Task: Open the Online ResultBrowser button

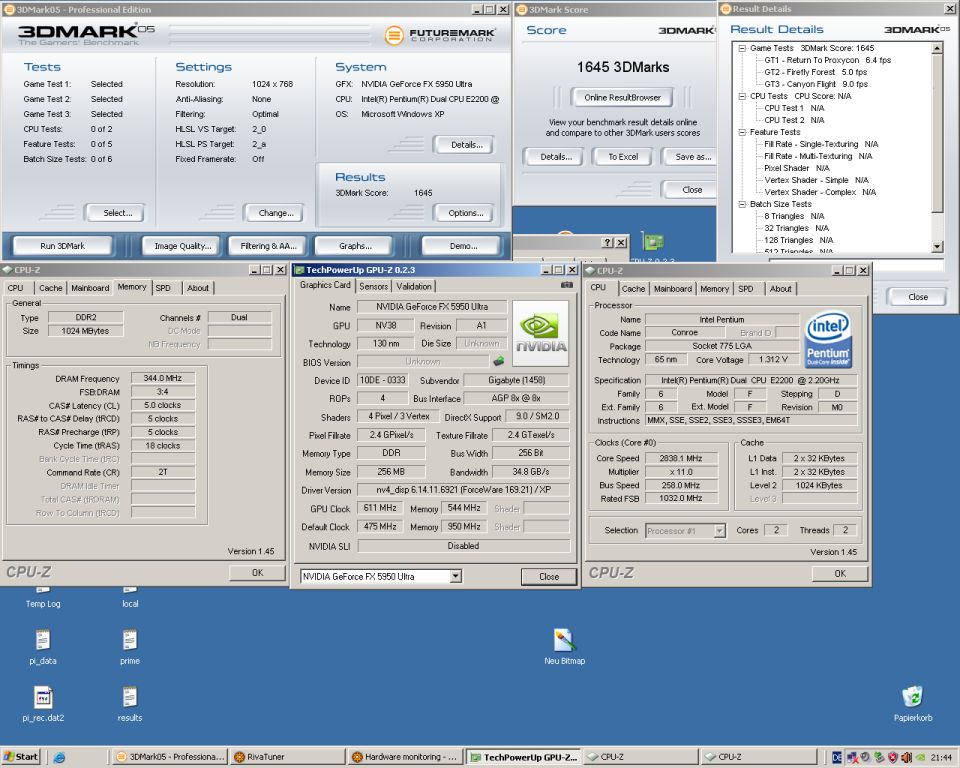Action: pyautogui.click(x=622, y=97)
